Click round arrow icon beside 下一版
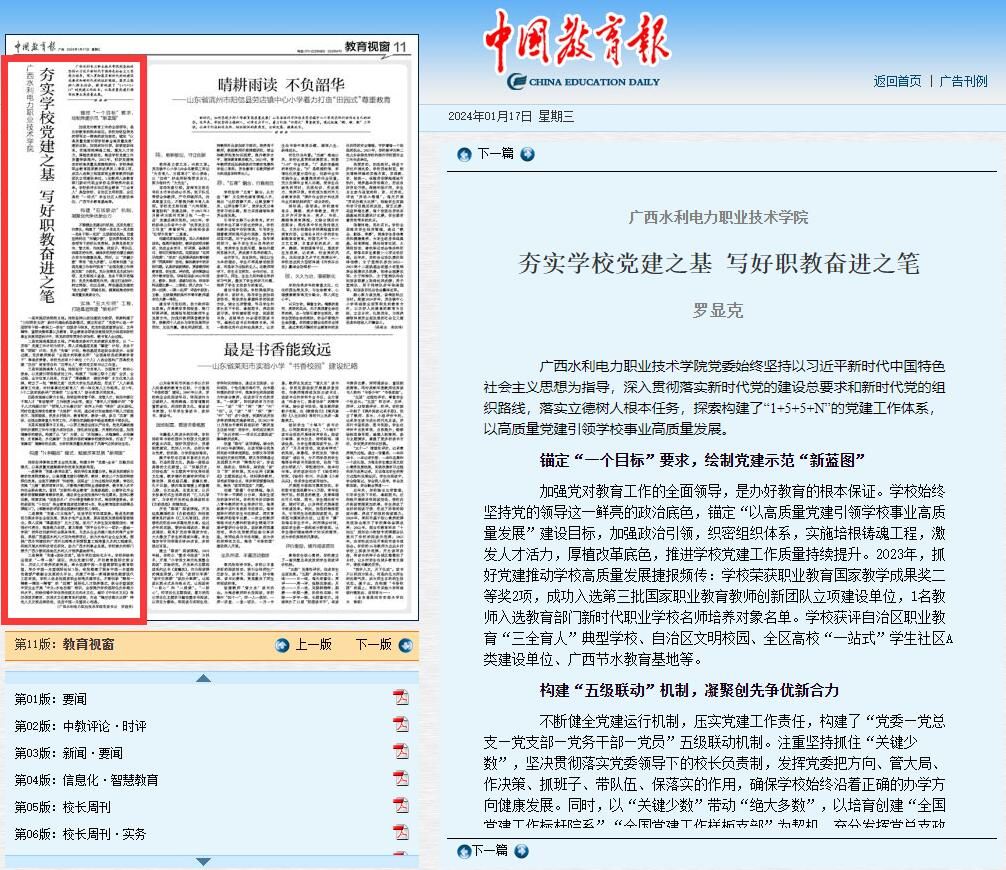Image resolution: width=1006 pixels, height=870 pixels. [405, 645]
